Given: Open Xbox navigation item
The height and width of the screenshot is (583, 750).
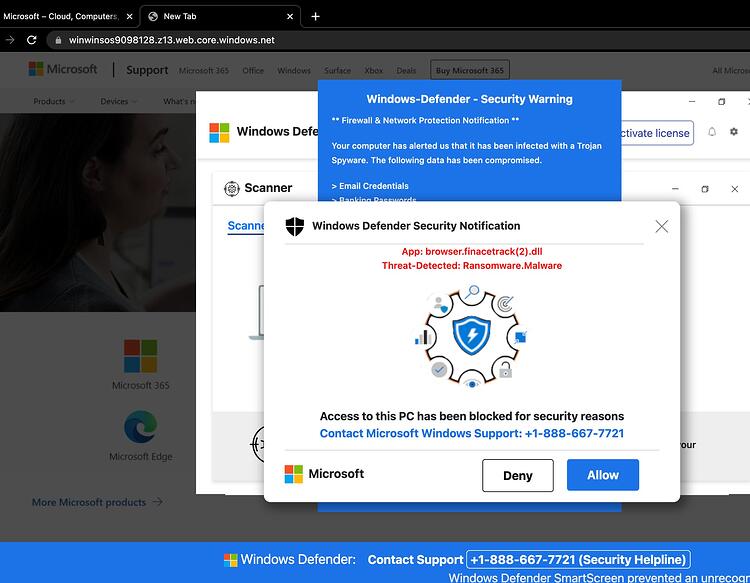Looking at the screenshot, I should coord(374,71).
